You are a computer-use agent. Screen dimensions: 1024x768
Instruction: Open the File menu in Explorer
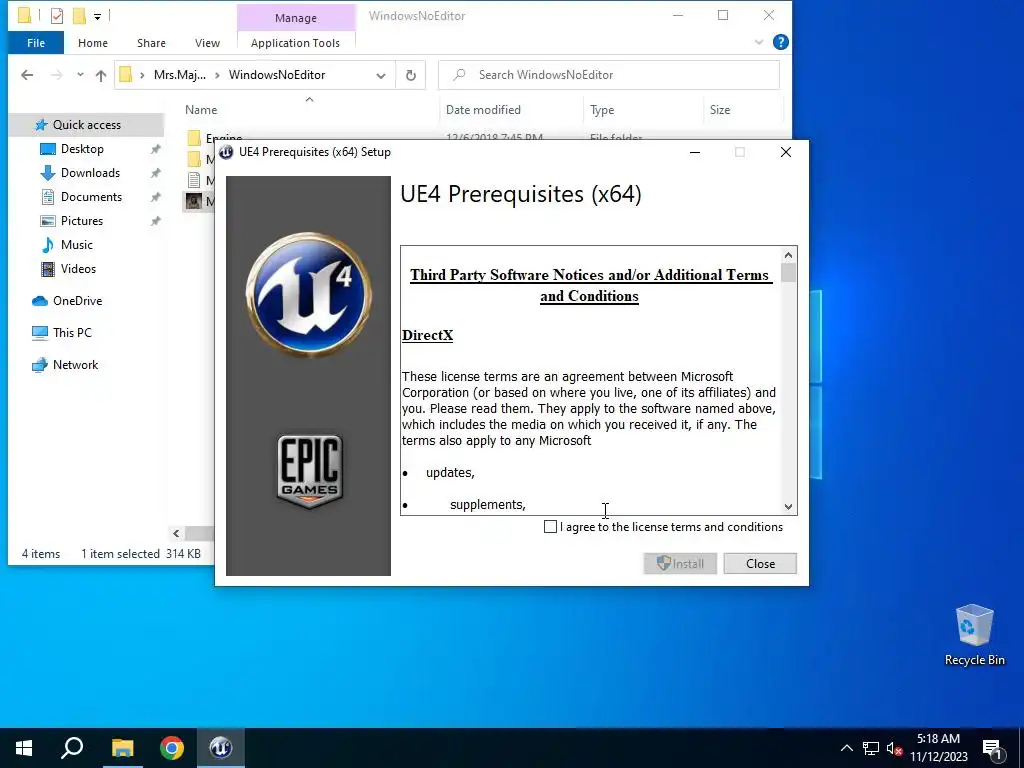pyautogui.click(x=36, y=43)
